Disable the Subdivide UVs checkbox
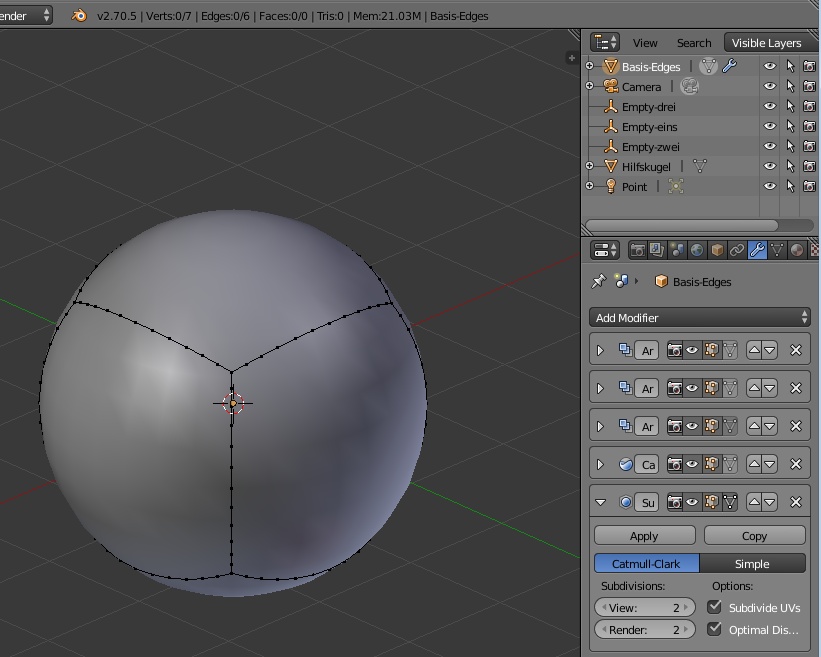Image resolution: width=821 pixels, height=657 pixels. coord(714,607)
